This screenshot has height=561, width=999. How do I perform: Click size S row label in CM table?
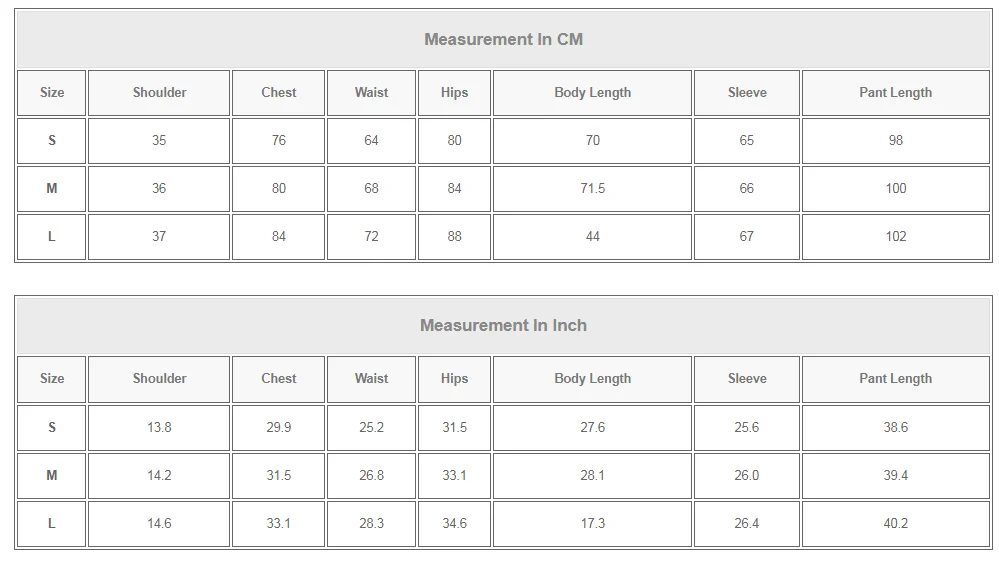pyautogui.click(x=52, y=141)
